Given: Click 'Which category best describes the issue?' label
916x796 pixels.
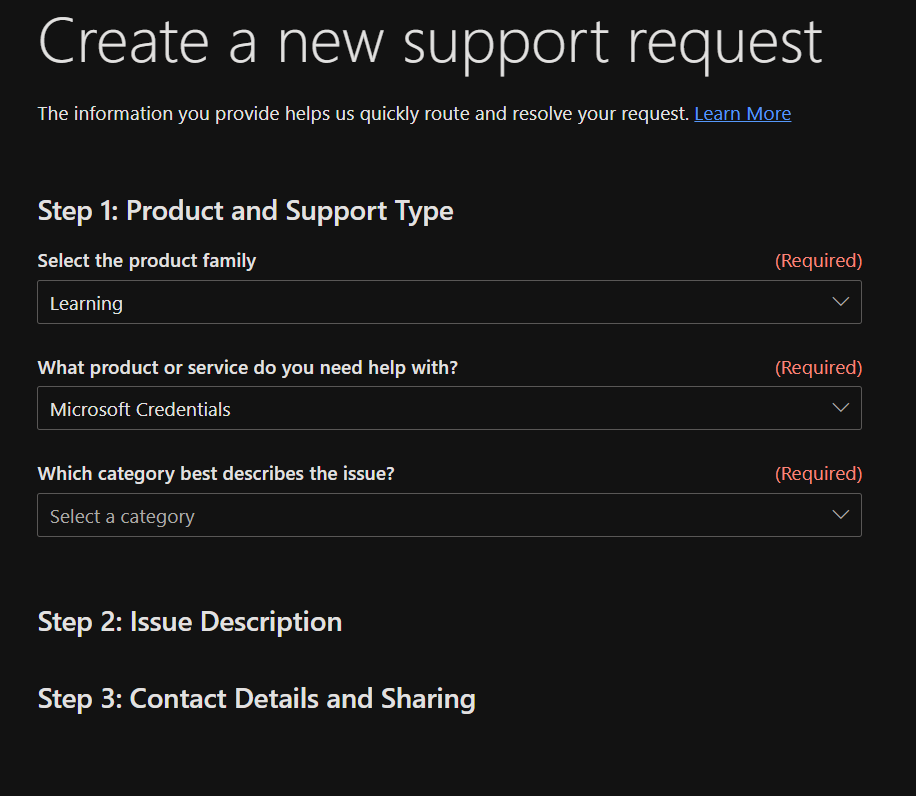Looking at the screenshot, I should click(x=216, y=474).
